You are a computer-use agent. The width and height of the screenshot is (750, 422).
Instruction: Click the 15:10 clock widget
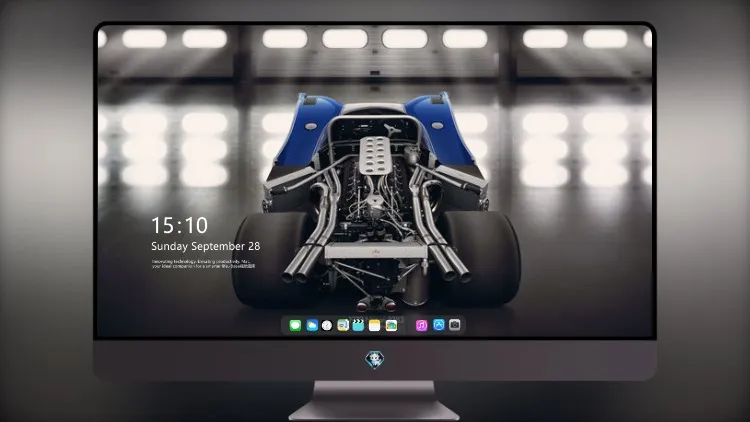[180, 225]
